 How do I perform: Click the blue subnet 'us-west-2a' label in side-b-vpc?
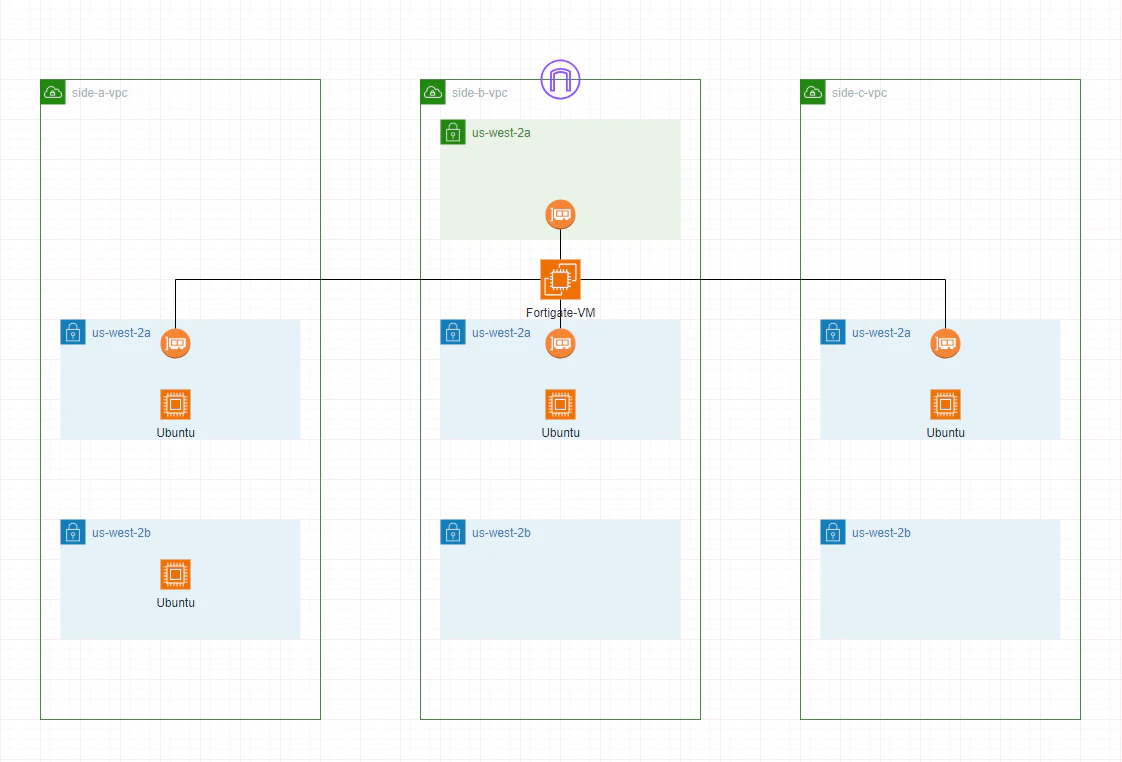click(501, 333)
